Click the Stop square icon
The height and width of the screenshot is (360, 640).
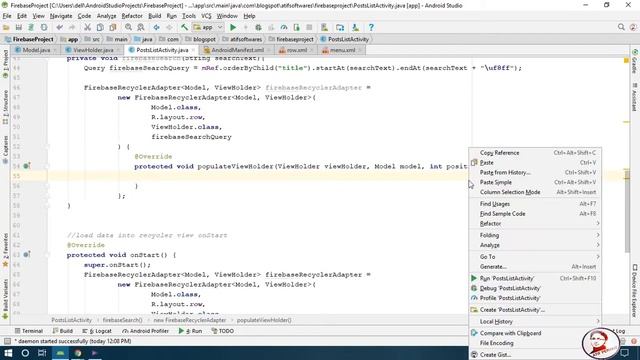click(309, 27)
